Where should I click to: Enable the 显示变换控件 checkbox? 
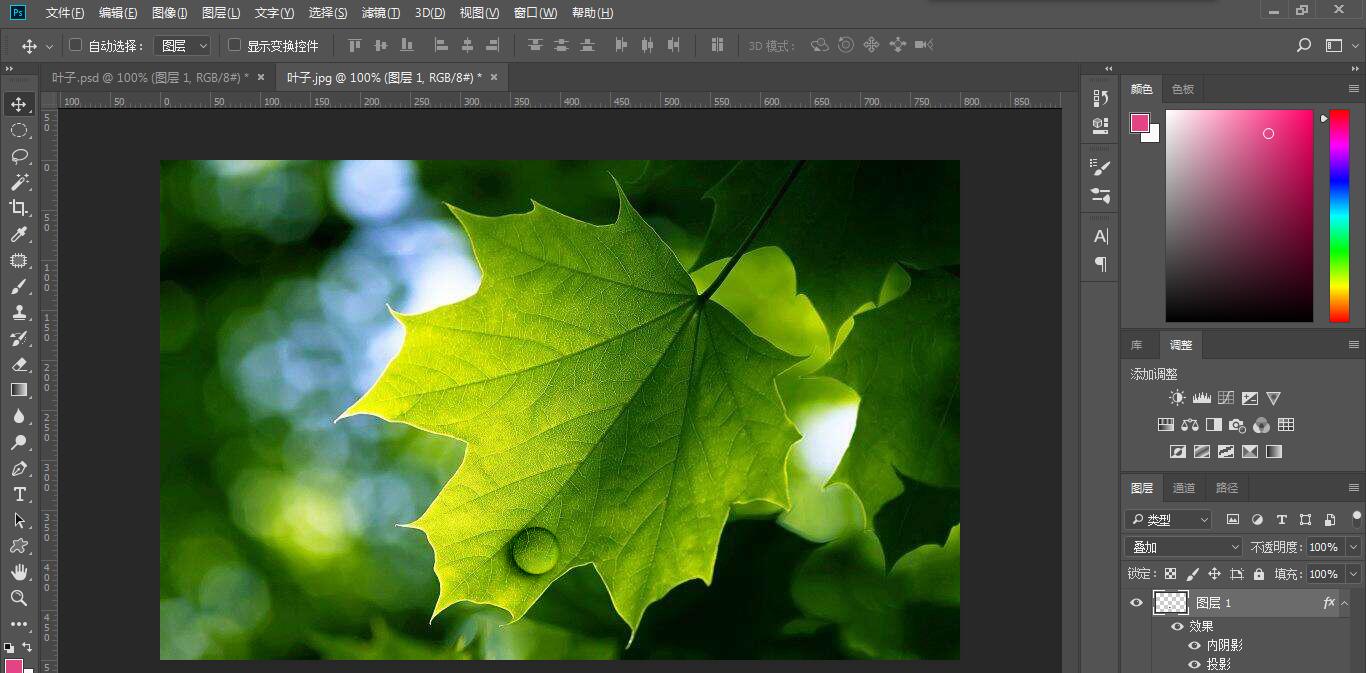(235, 45)
